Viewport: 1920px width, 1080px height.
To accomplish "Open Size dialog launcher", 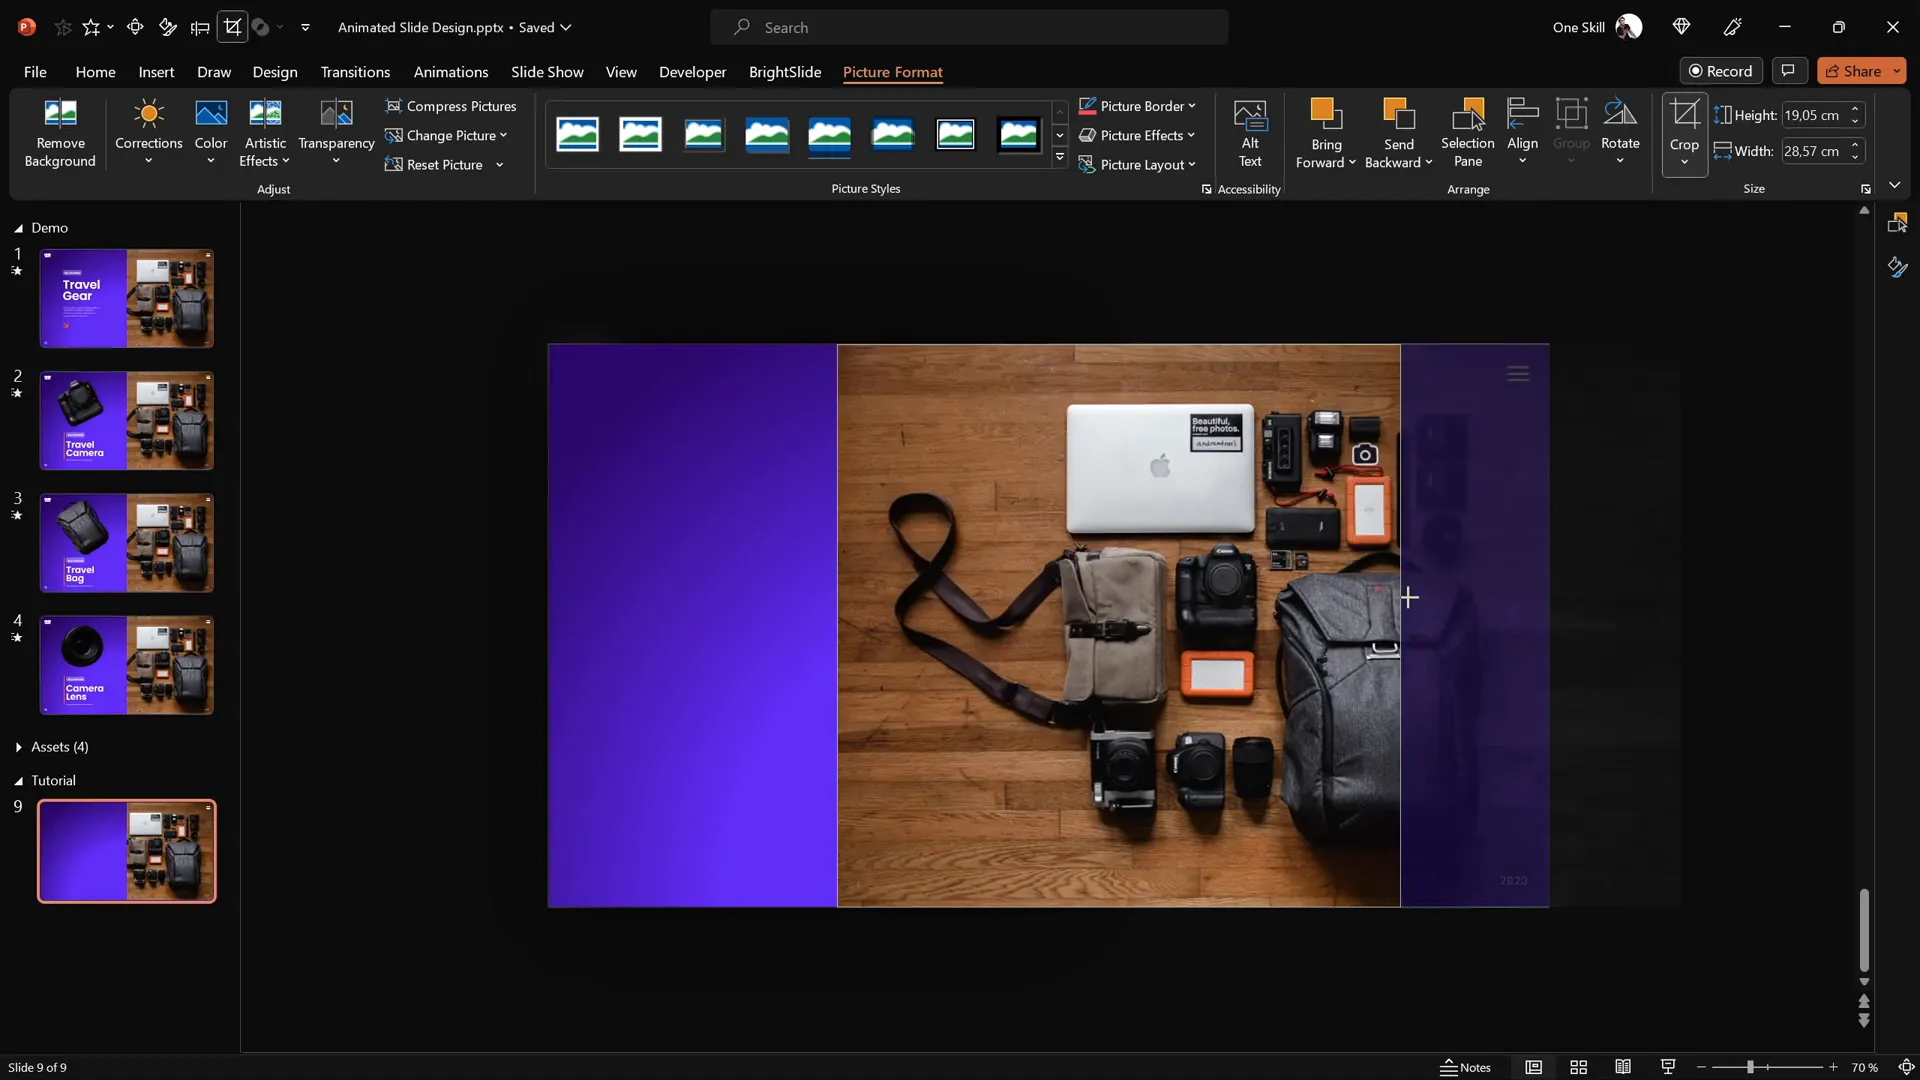I will 1865,189.
